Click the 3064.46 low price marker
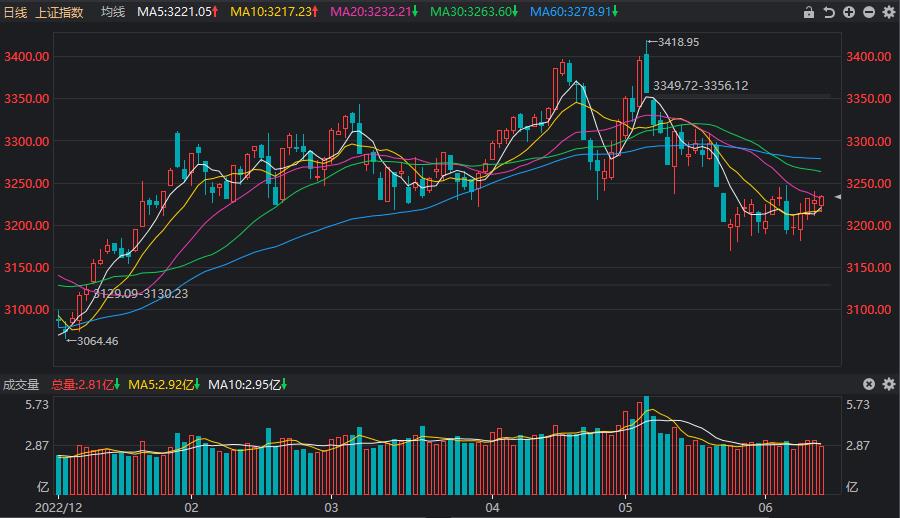 (97, 341)
